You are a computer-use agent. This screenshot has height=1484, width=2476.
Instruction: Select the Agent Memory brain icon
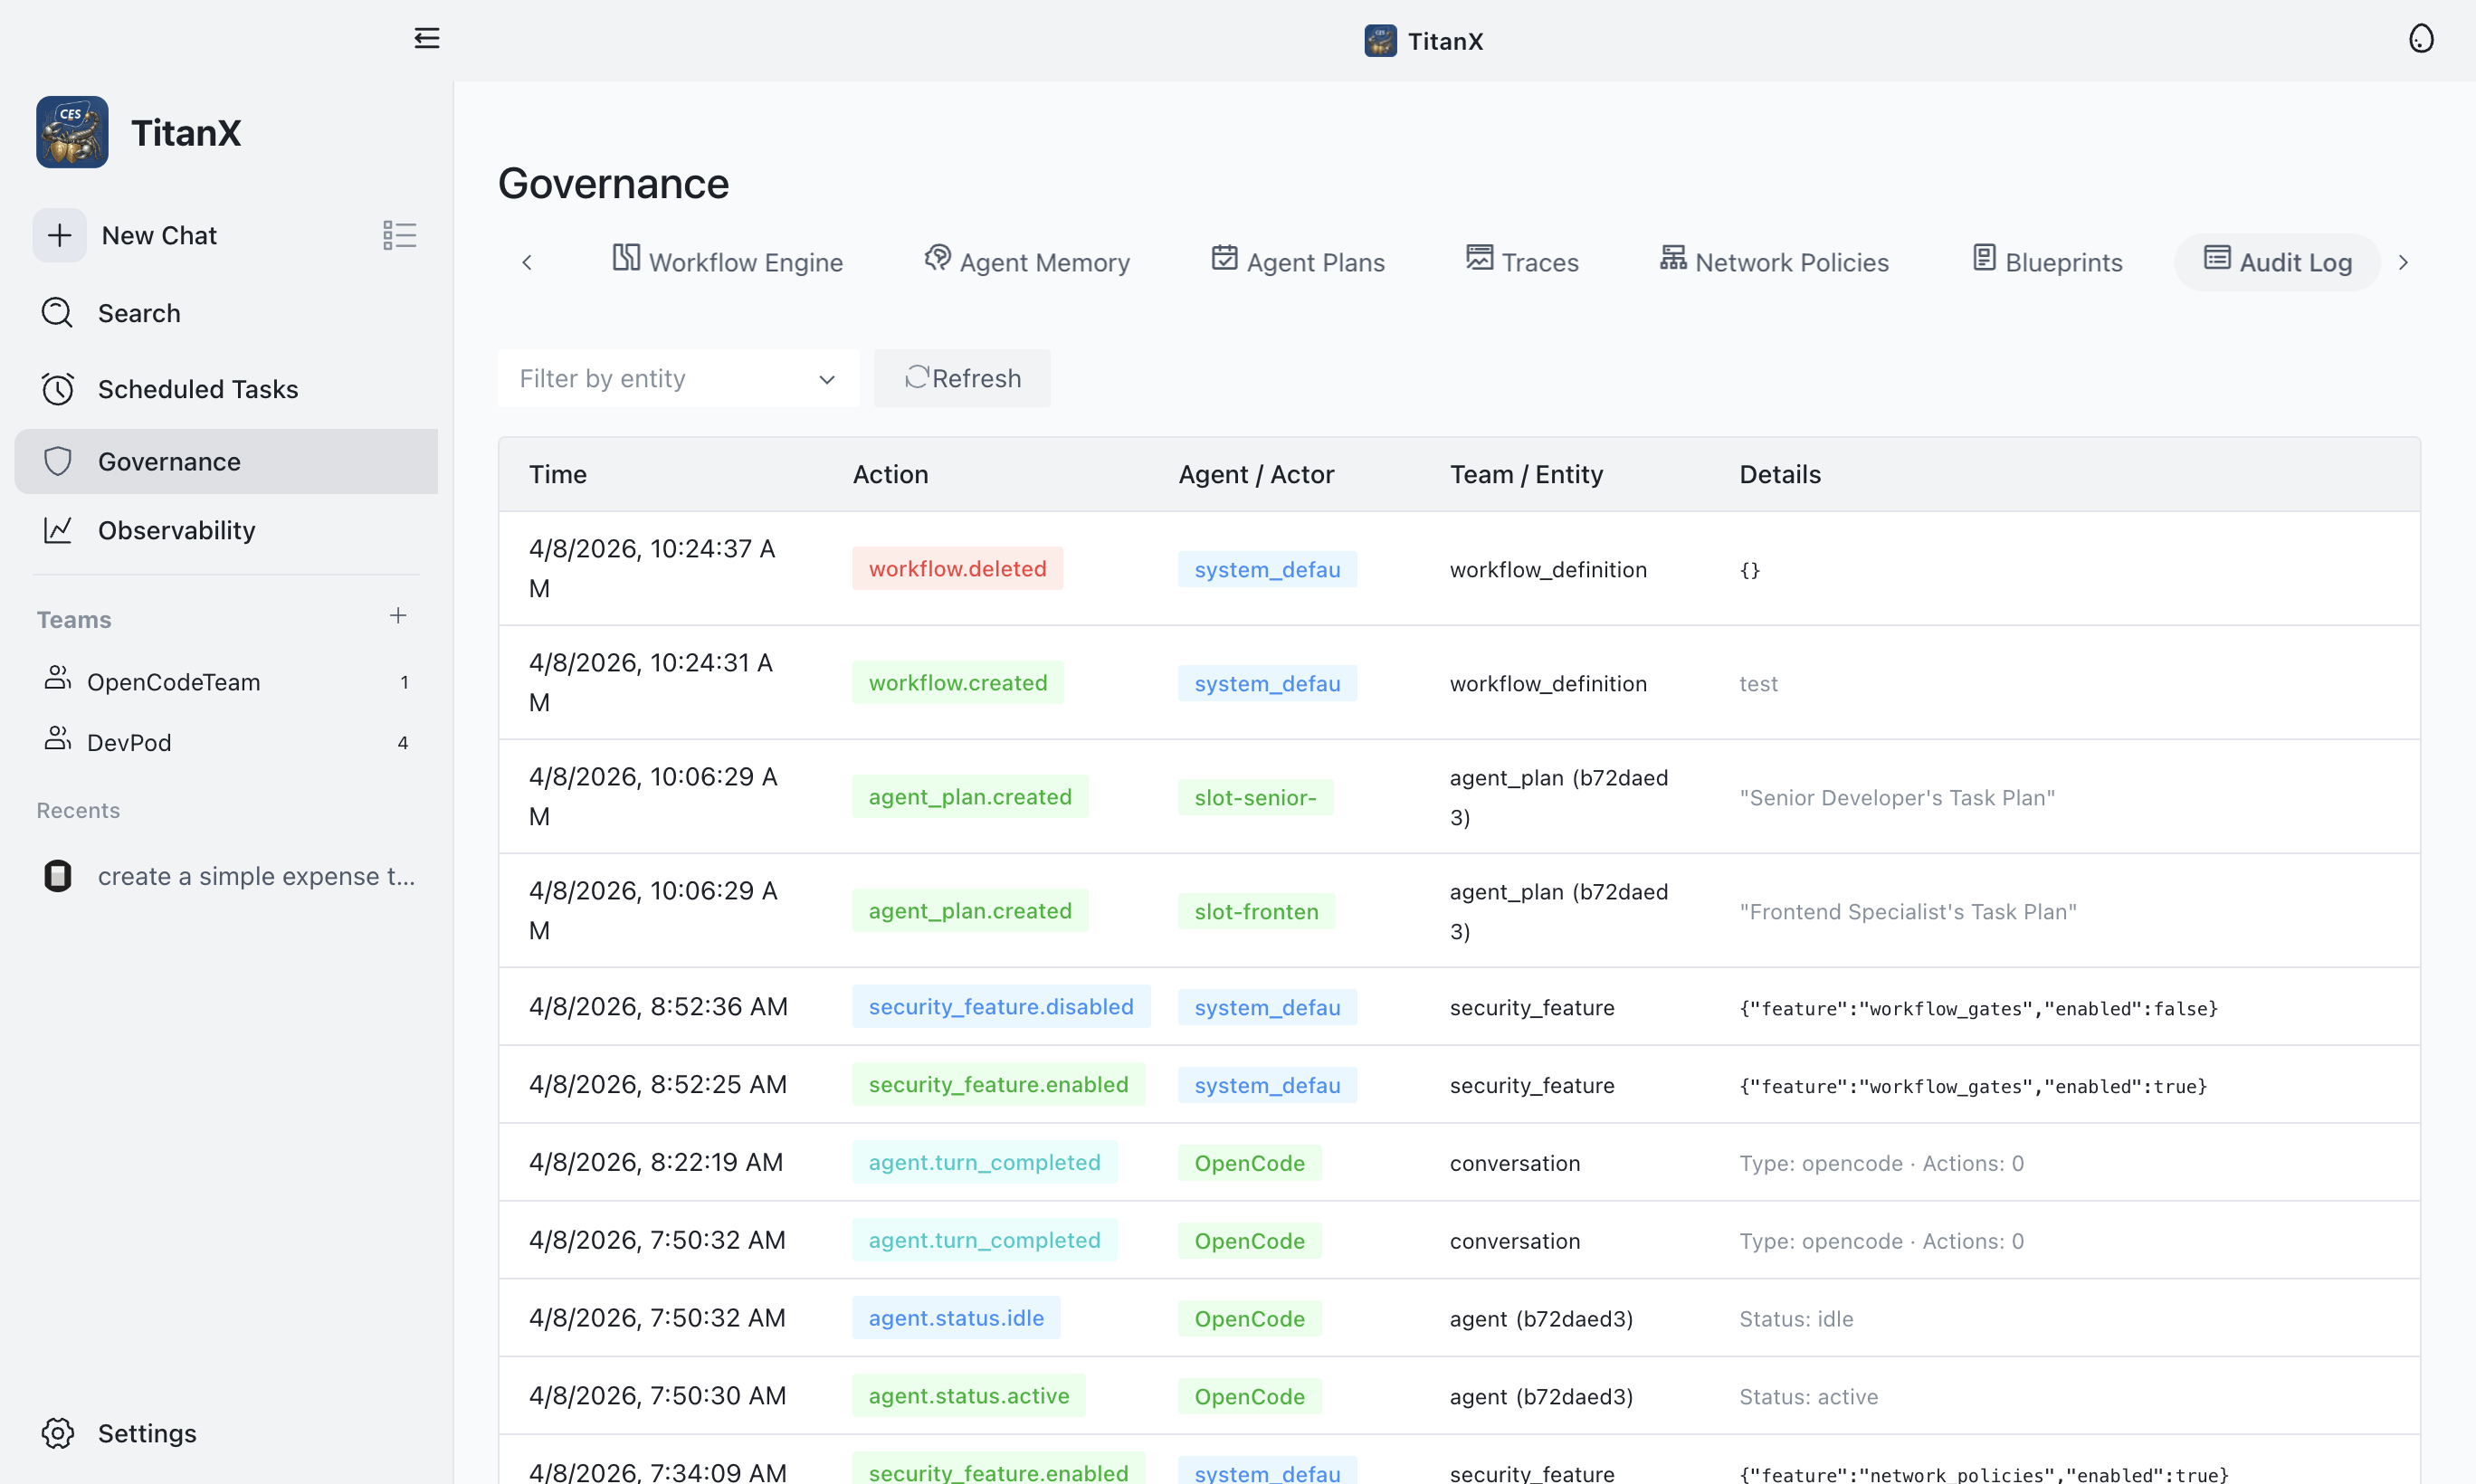coord(937,258)
